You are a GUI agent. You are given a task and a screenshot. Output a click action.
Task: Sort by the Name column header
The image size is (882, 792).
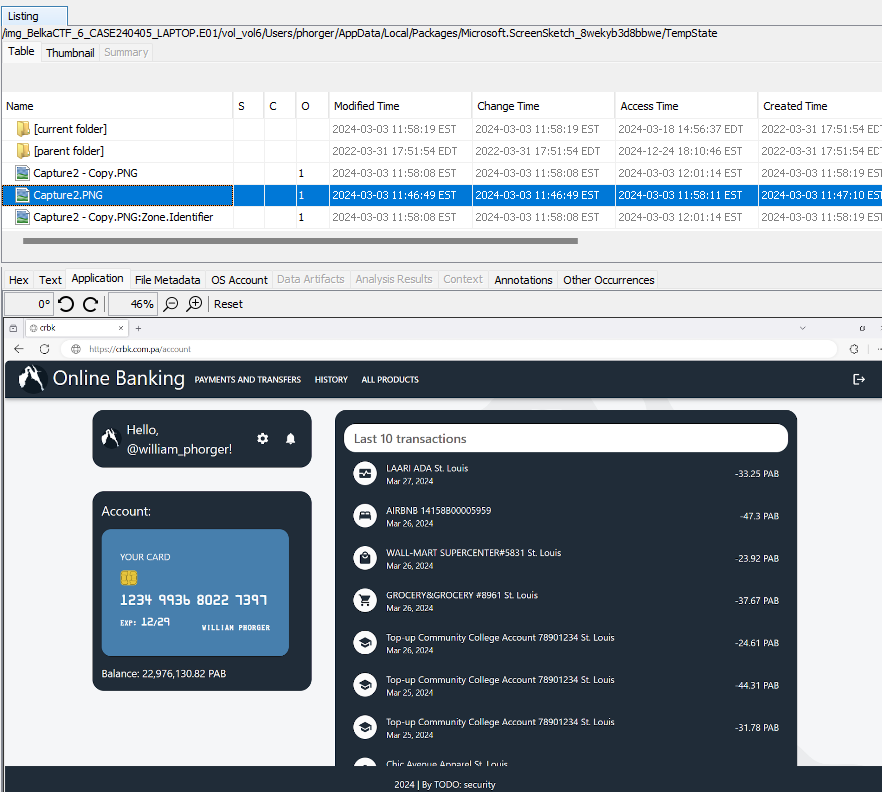click(x=117, y=106)
